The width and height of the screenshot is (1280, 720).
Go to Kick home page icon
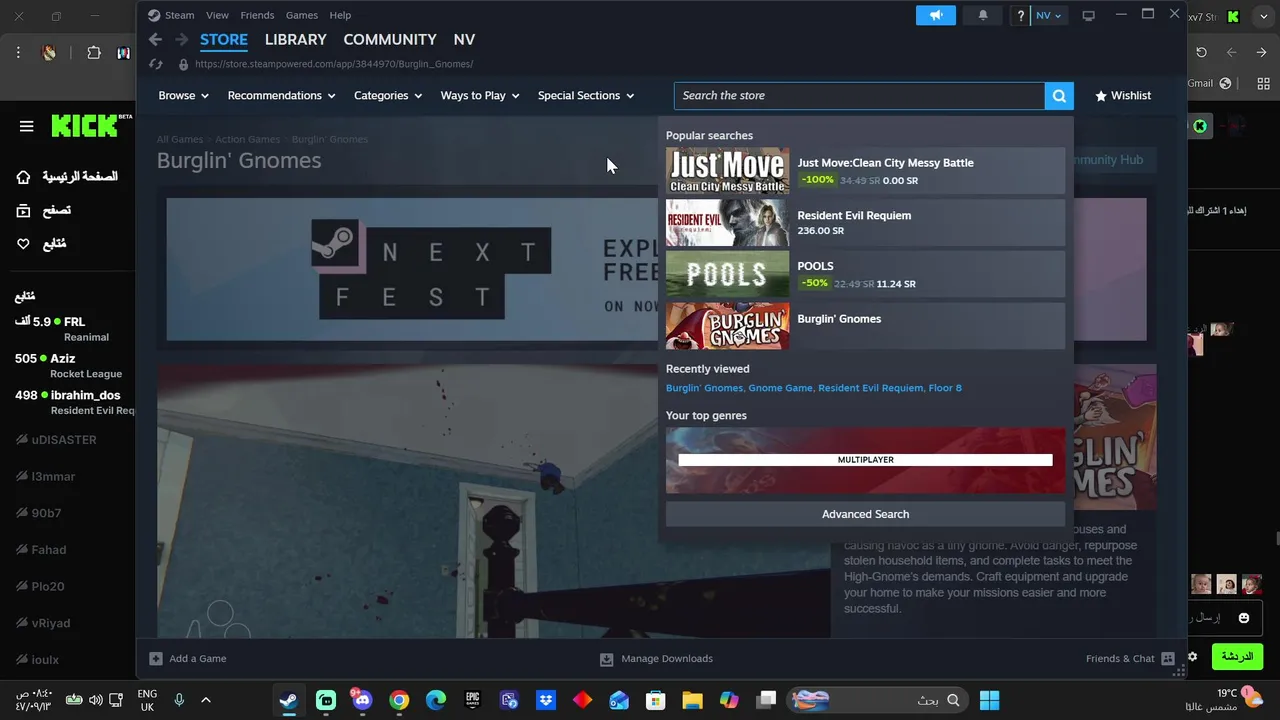pyautogui.click(x=24, y=177)
